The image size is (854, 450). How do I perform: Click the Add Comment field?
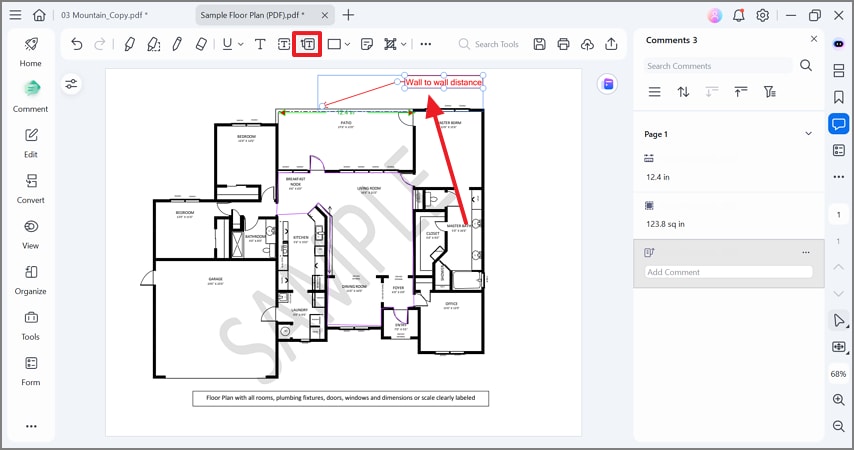728,272
